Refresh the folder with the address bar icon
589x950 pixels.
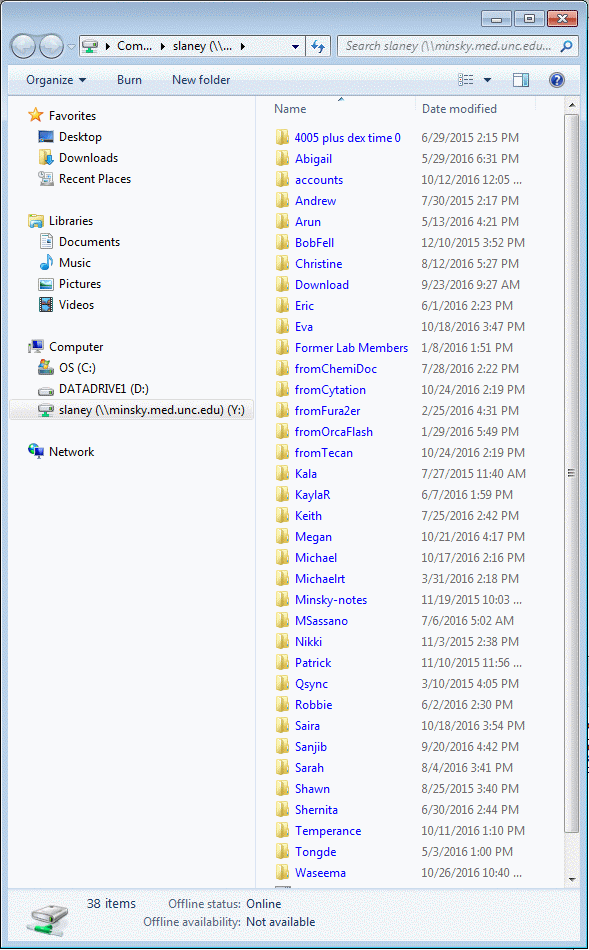pos(318,46)
